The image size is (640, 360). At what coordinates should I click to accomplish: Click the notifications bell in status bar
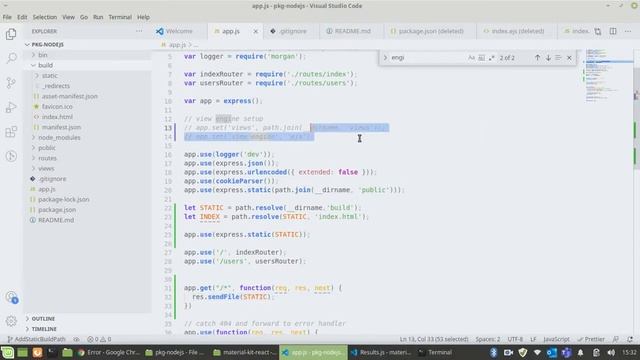pyautogui.click(x=630, y=339)
